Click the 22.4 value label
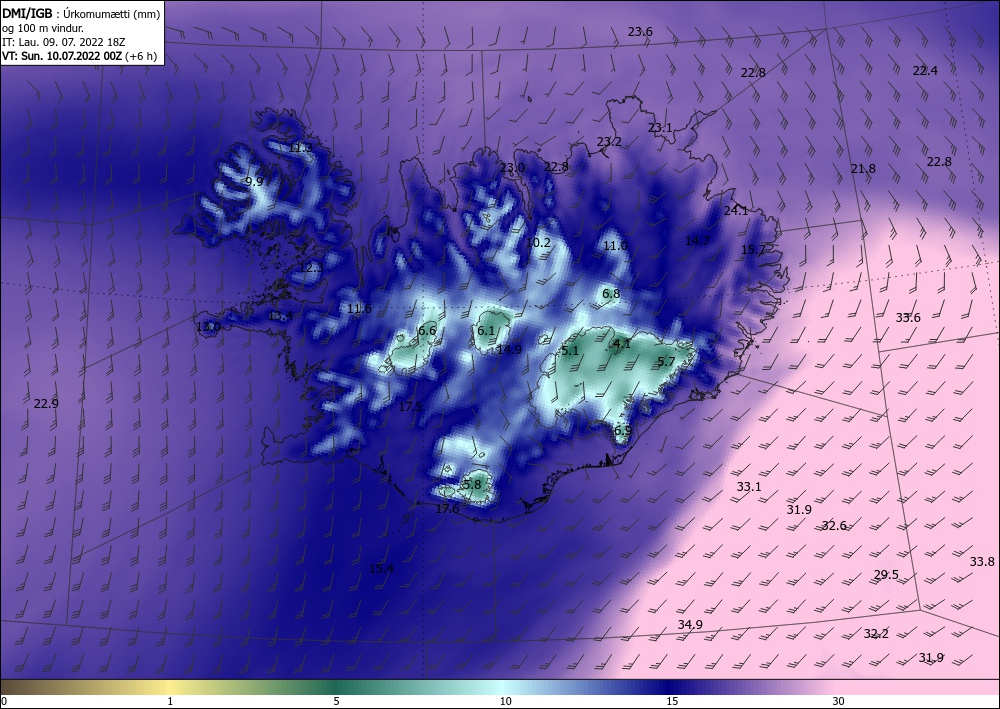 pyautogui.click(x=925, y=71)
